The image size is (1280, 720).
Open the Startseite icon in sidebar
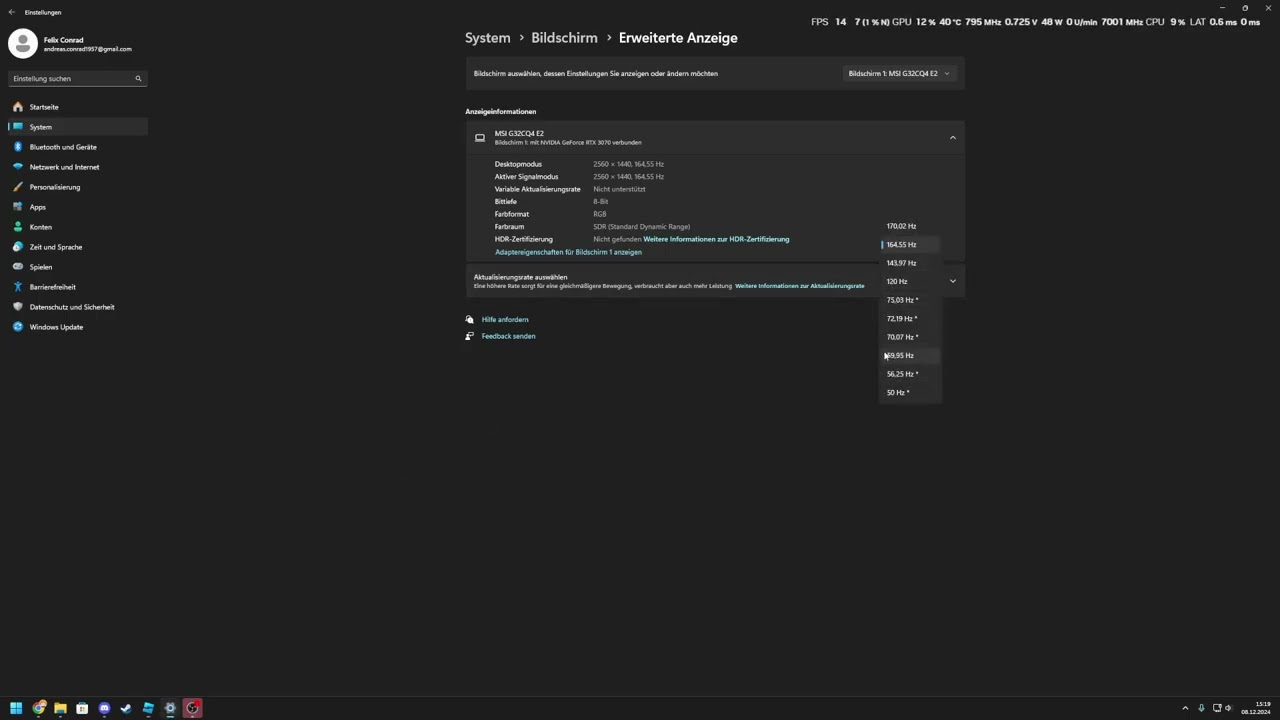point(18,107)
